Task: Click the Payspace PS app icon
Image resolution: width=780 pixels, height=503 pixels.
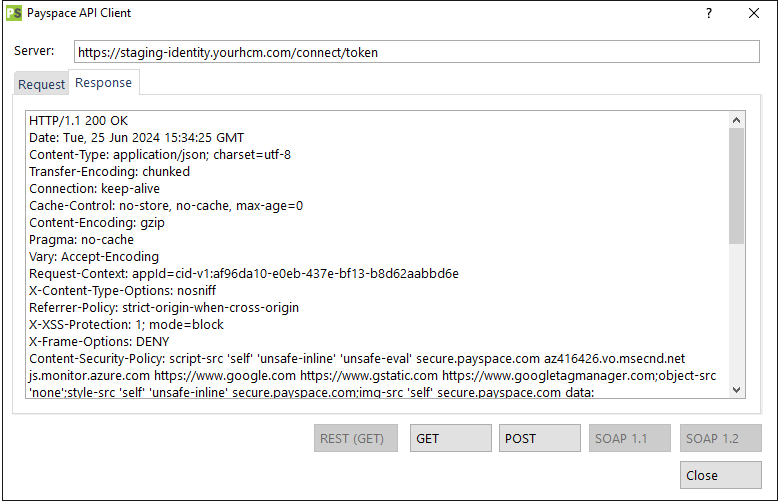Action: click(13, 13)
